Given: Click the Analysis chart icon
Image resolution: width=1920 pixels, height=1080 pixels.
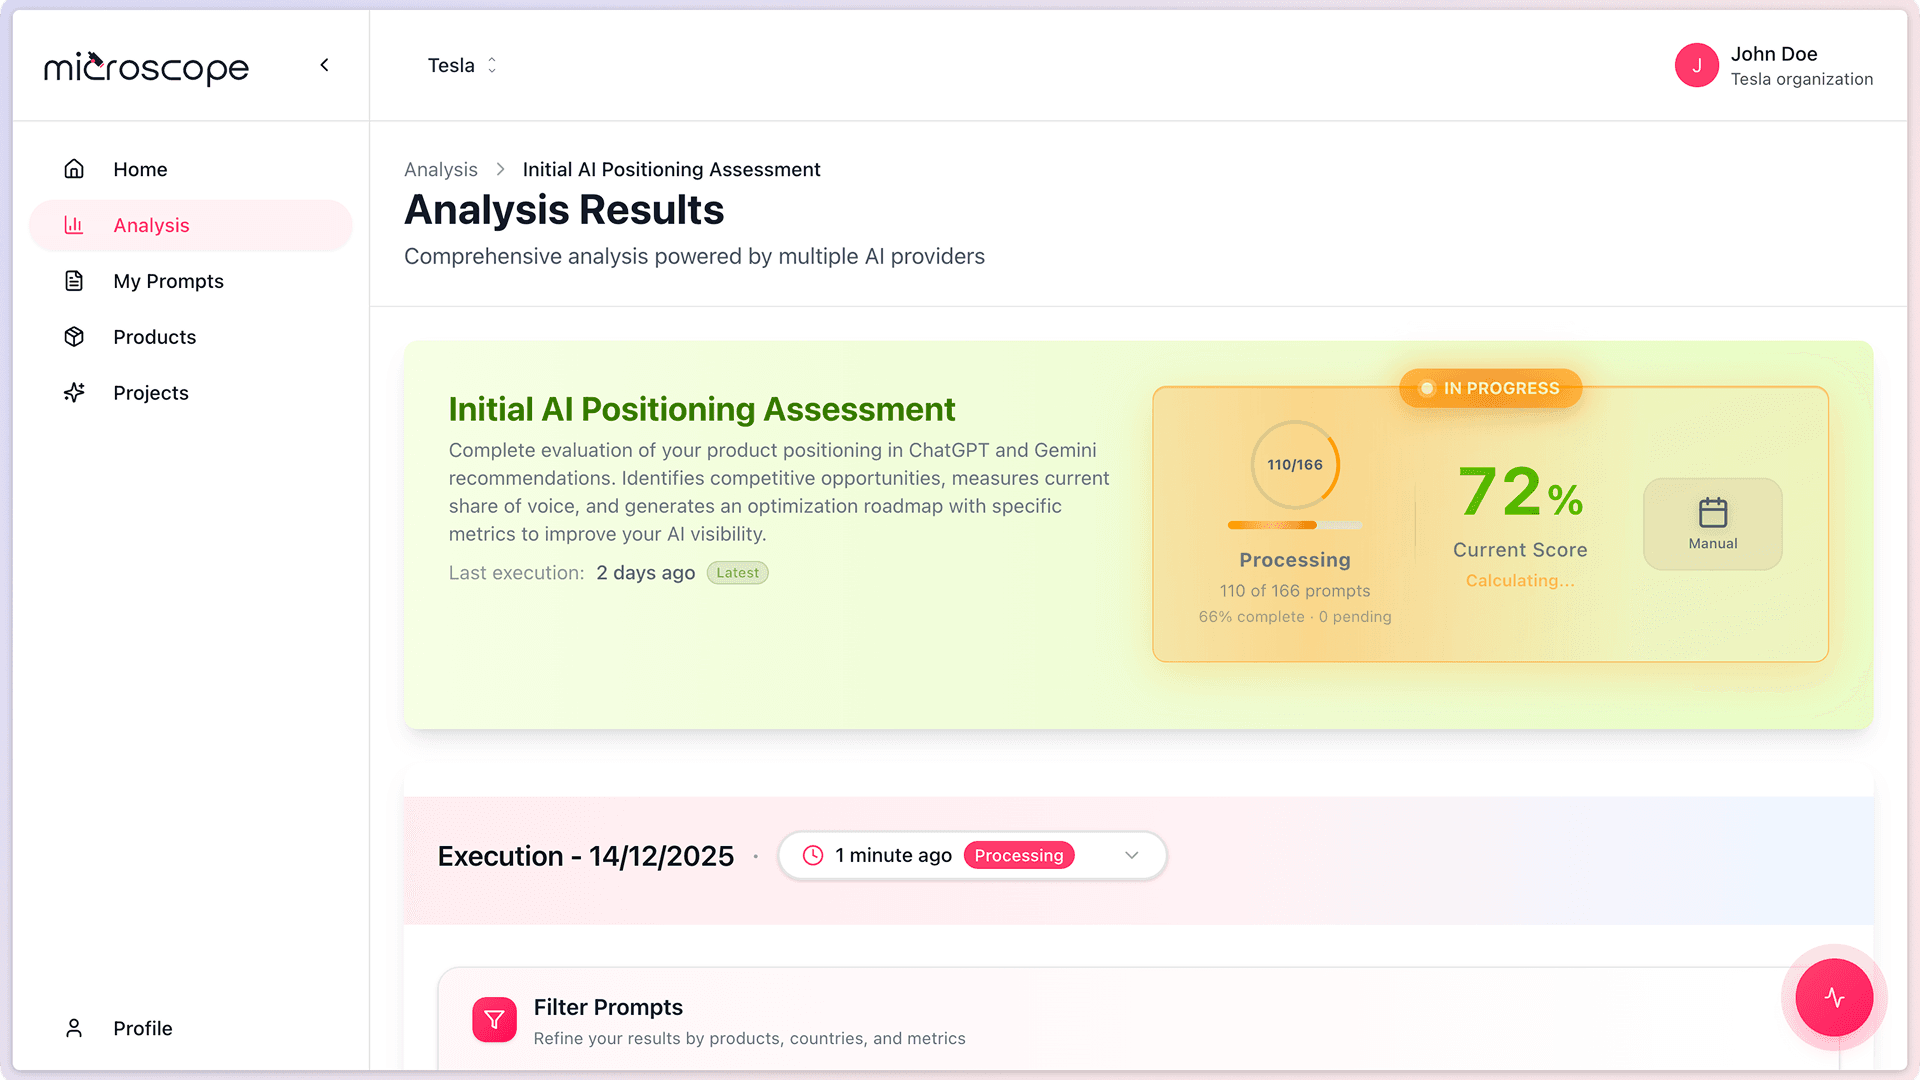Looking at the screenshot, I should tap(74, 225).
